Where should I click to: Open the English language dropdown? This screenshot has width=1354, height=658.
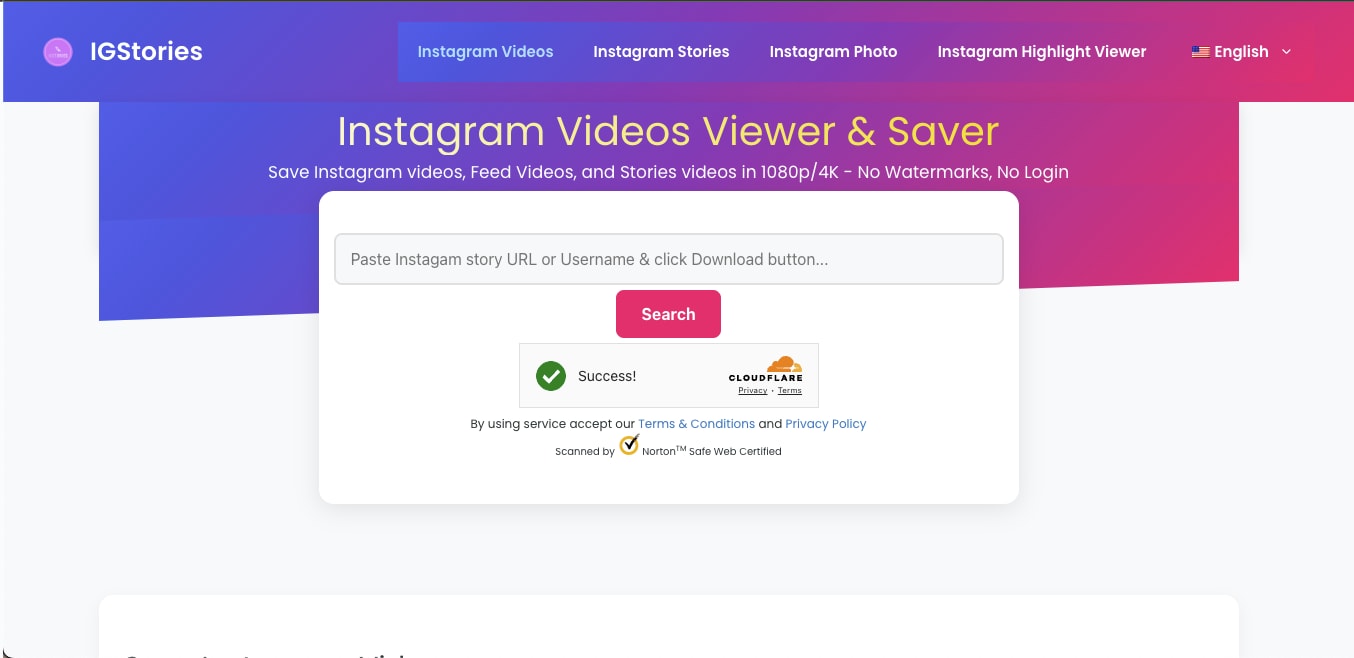click(x=1242, y=51)
